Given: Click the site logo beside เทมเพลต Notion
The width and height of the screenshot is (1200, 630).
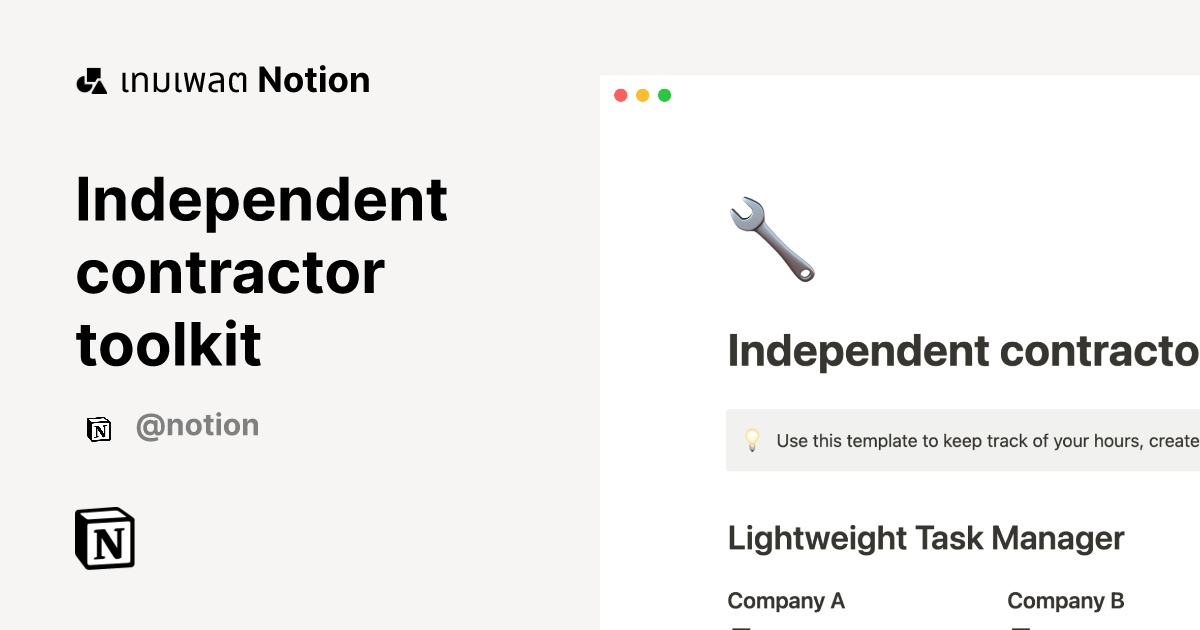Looking at the screenshot, I should (x=91, y=79).
